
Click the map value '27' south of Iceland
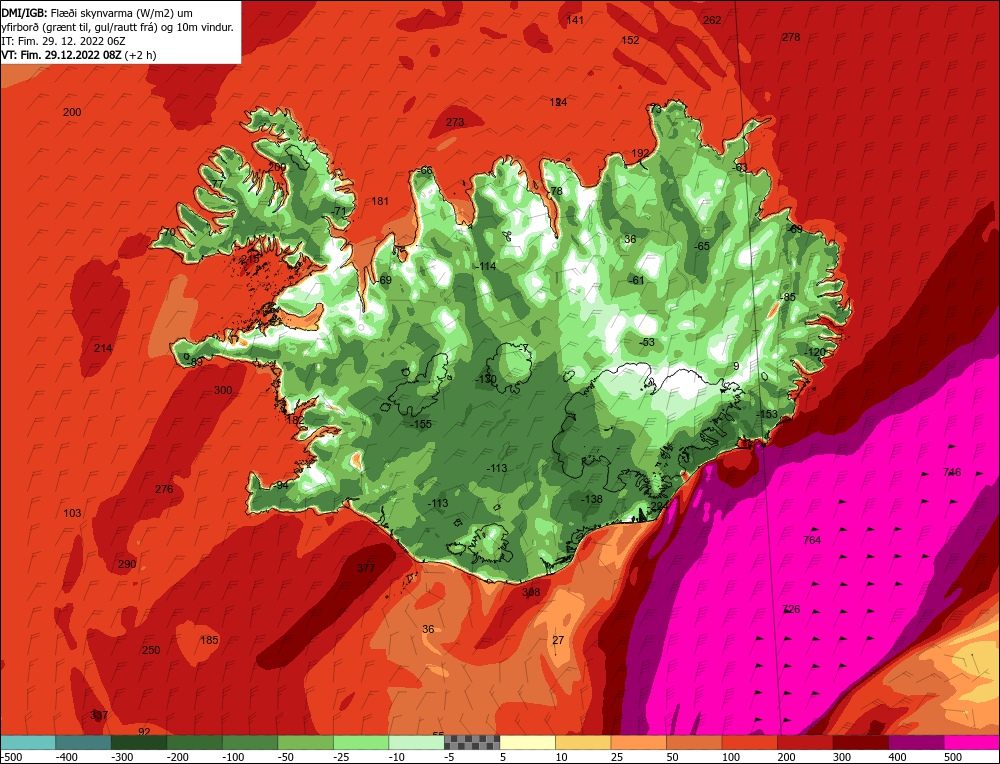pos(558,640)
